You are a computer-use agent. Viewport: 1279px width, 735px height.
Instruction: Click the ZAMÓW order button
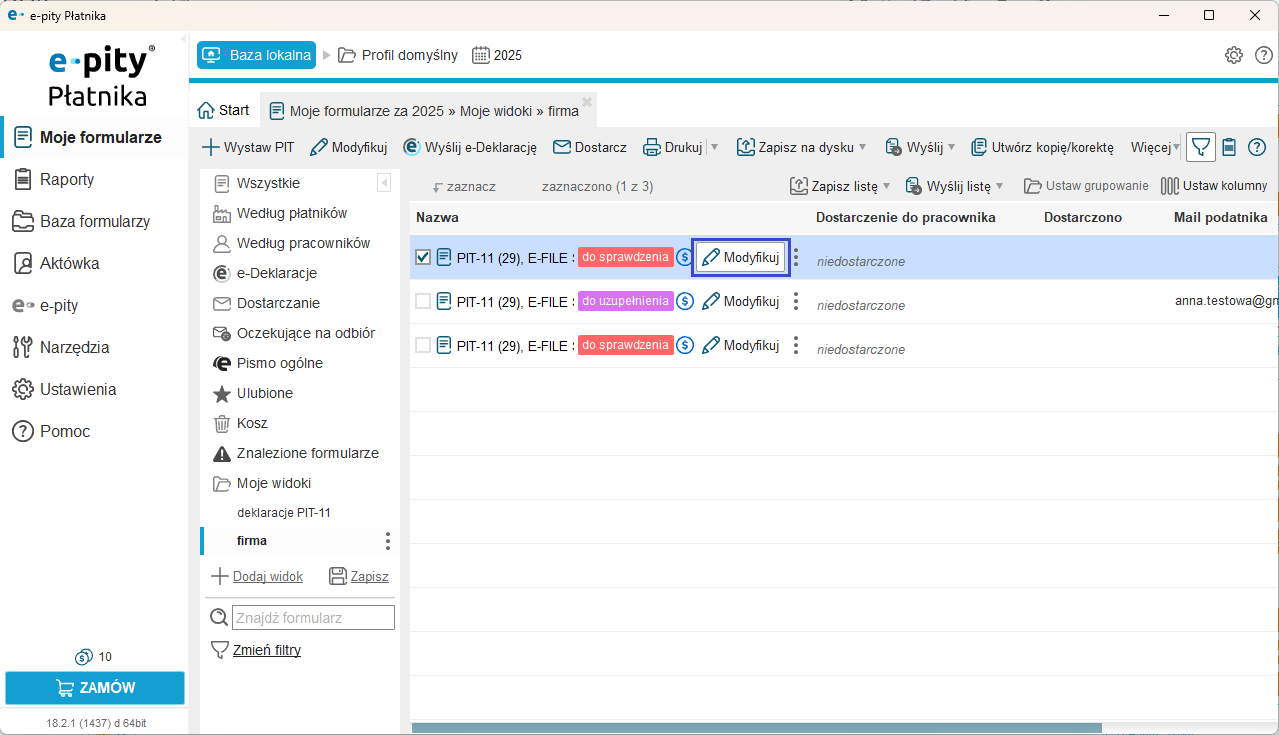[x=95, y=688]
